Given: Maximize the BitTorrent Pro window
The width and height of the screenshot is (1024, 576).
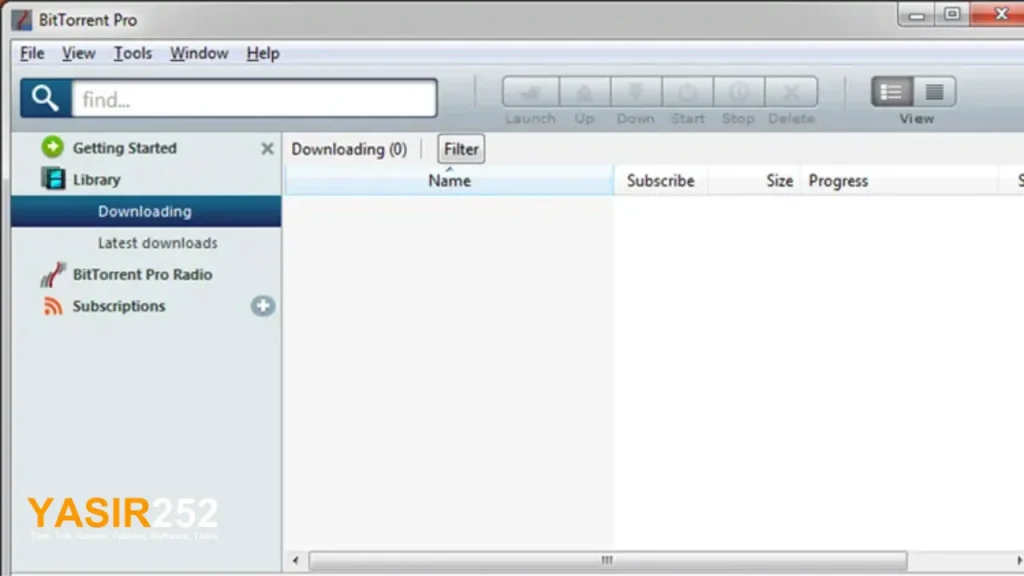Looking at the screenshot, I should [x=952, y=14].
